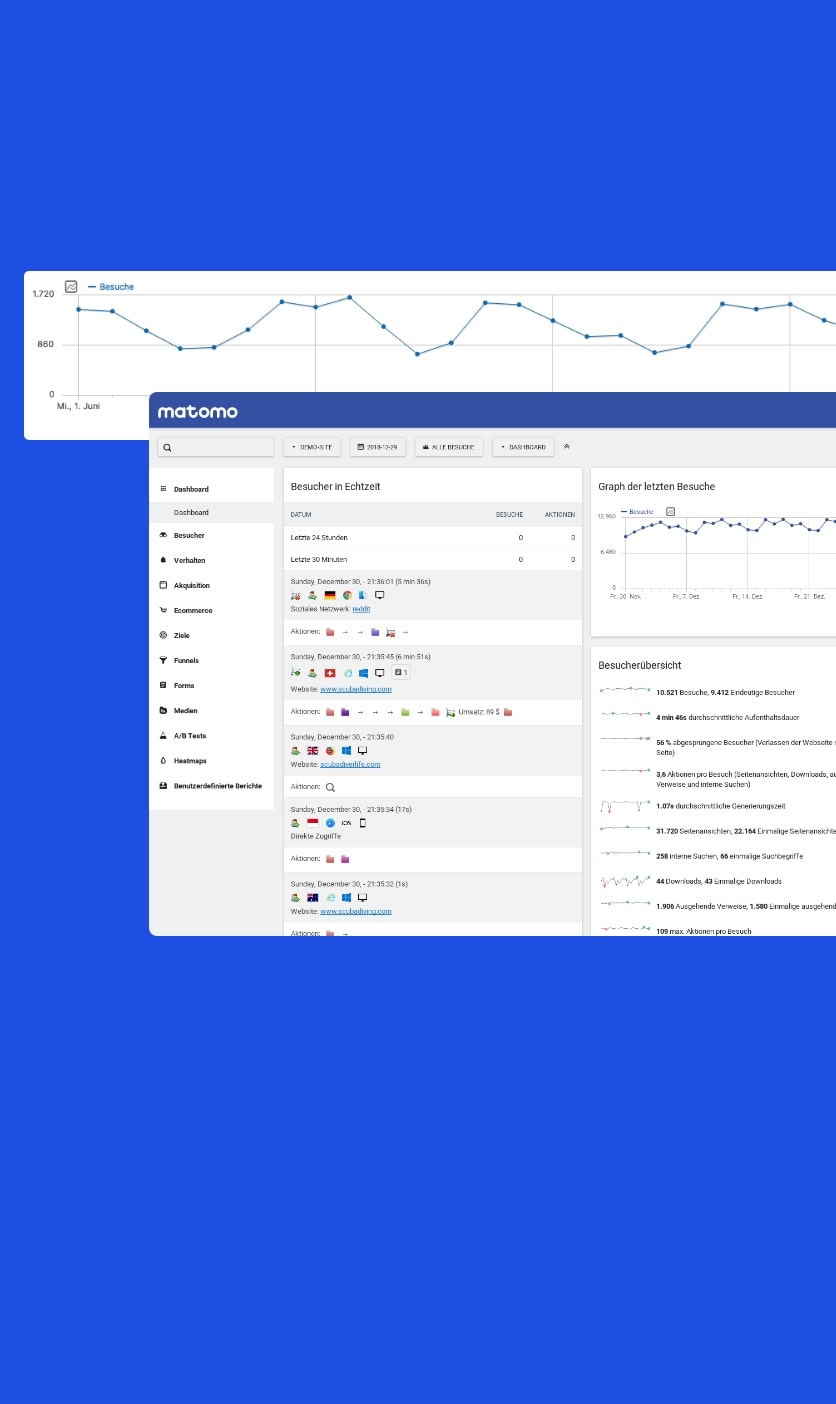This screenshot has height=1404, width=836.
Task: Collapse the top bar with double-chevron
Action: pos(567,446)
